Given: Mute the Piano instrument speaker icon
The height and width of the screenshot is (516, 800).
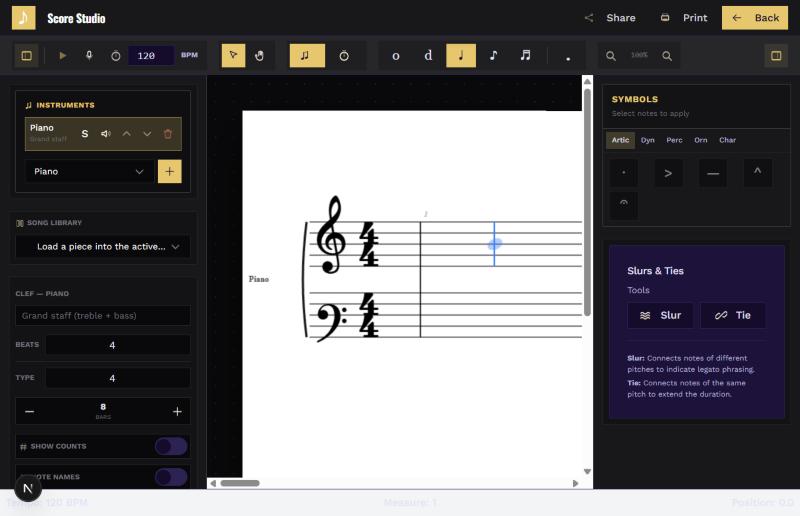Looking at the screenshot, I should coord(106,134).
